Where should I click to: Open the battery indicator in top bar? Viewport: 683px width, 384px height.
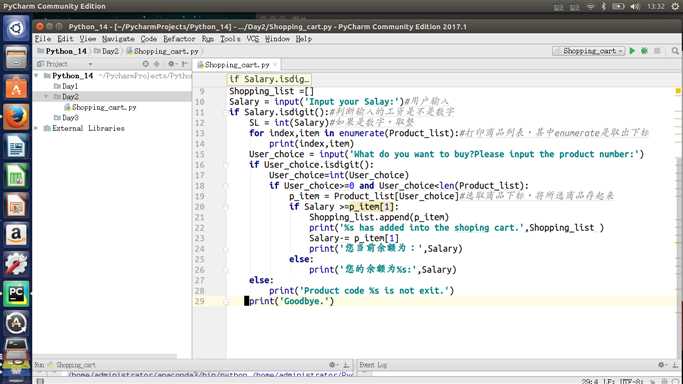tap(618, 6)
